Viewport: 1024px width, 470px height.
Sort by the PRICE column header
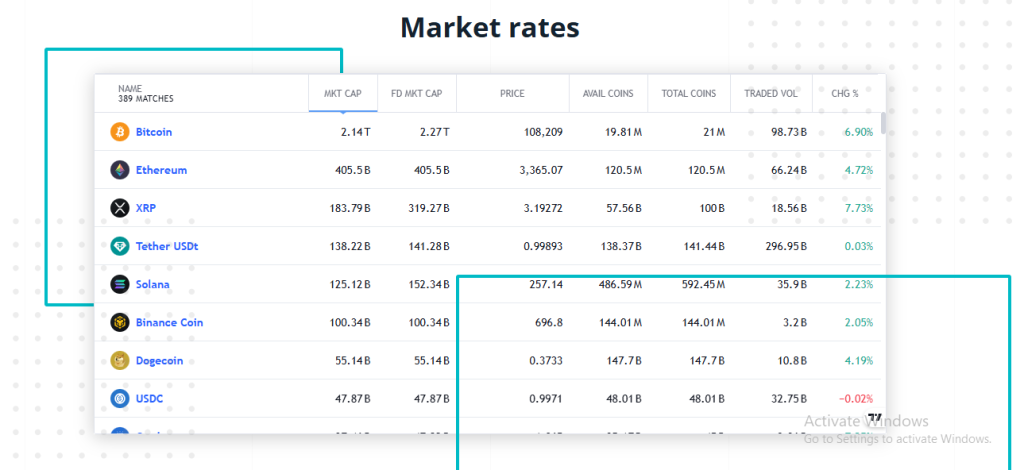click(513, 93)
